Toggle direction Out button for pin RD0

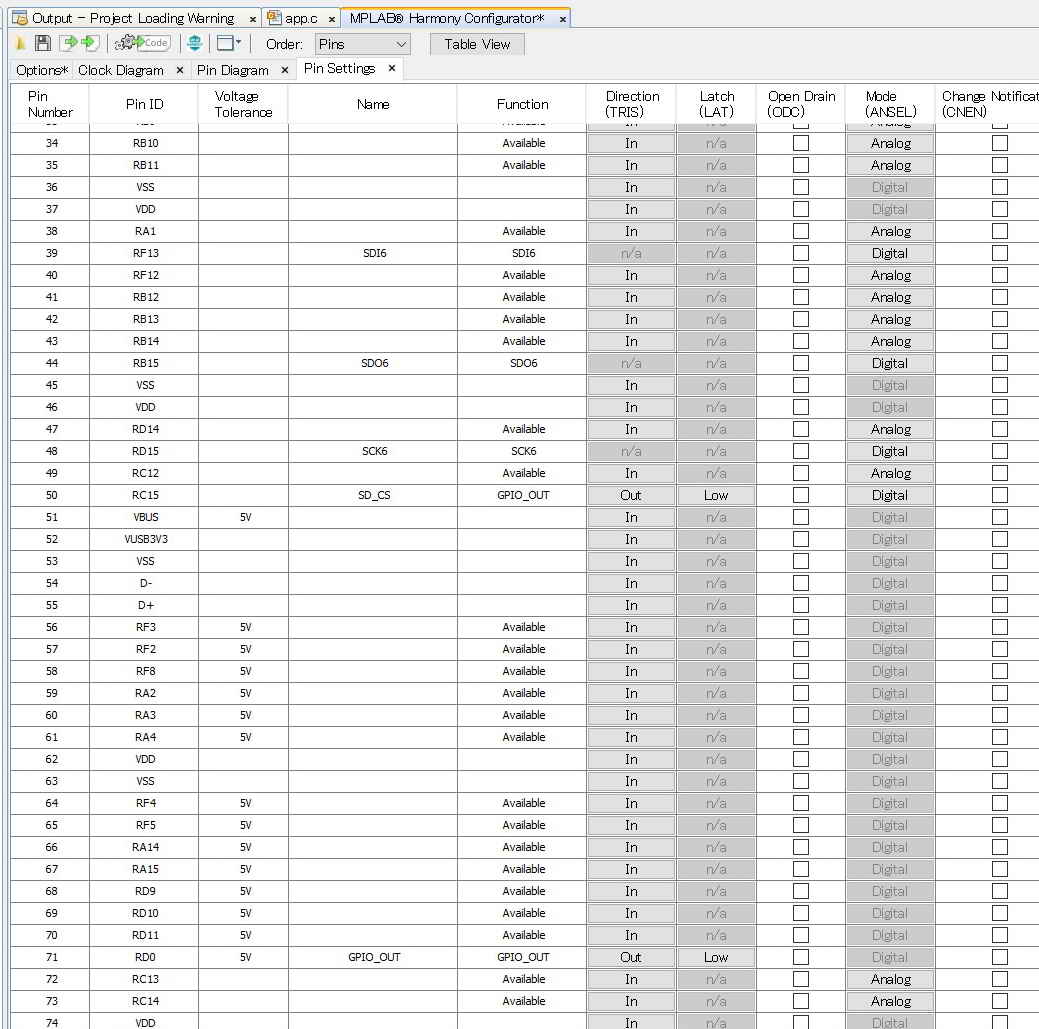click(631, 957)
